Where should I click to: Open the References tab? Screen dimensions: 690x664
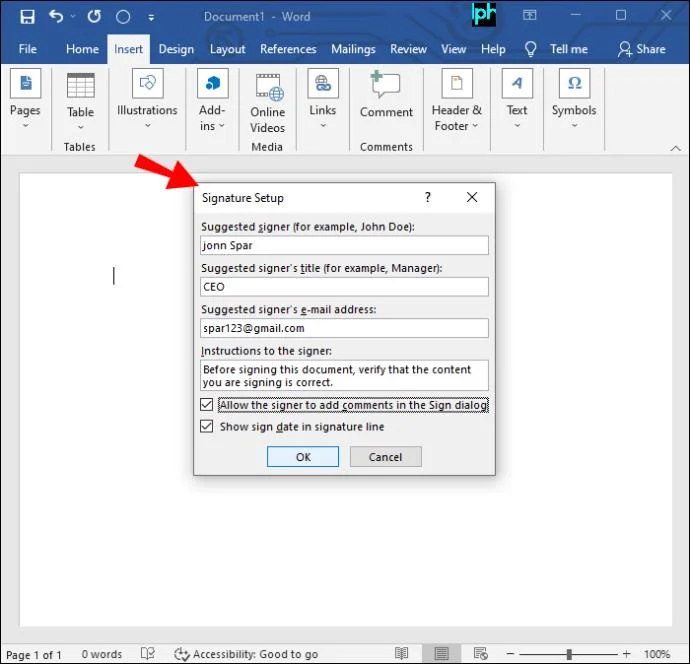[288, 49]
